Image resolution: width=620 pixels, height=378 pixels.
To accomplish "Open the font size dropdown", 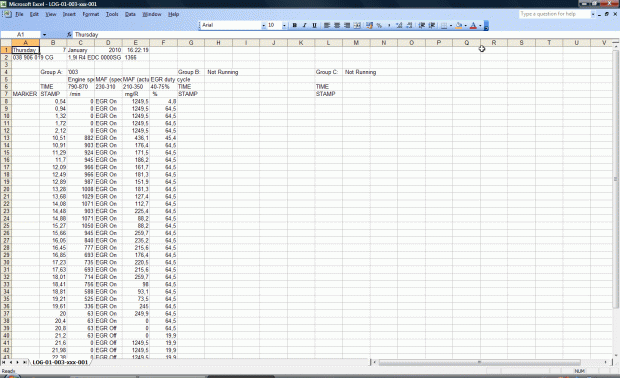I will click(284, 25).
